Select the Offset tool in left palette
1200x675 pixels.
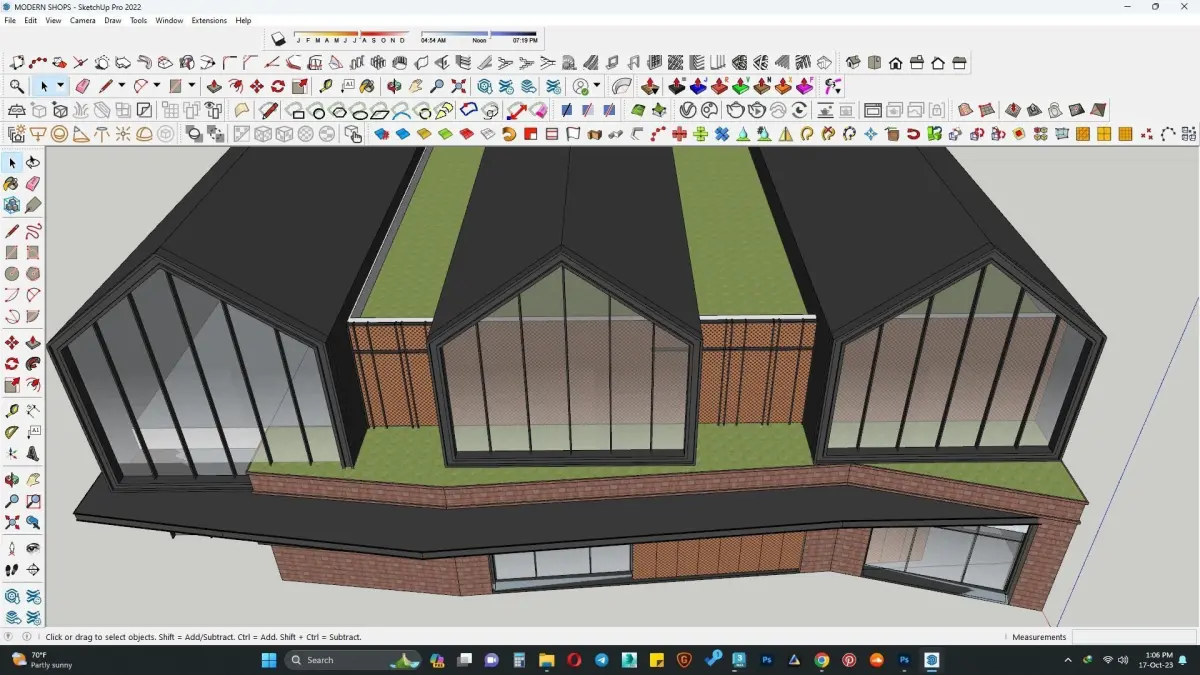33,385
